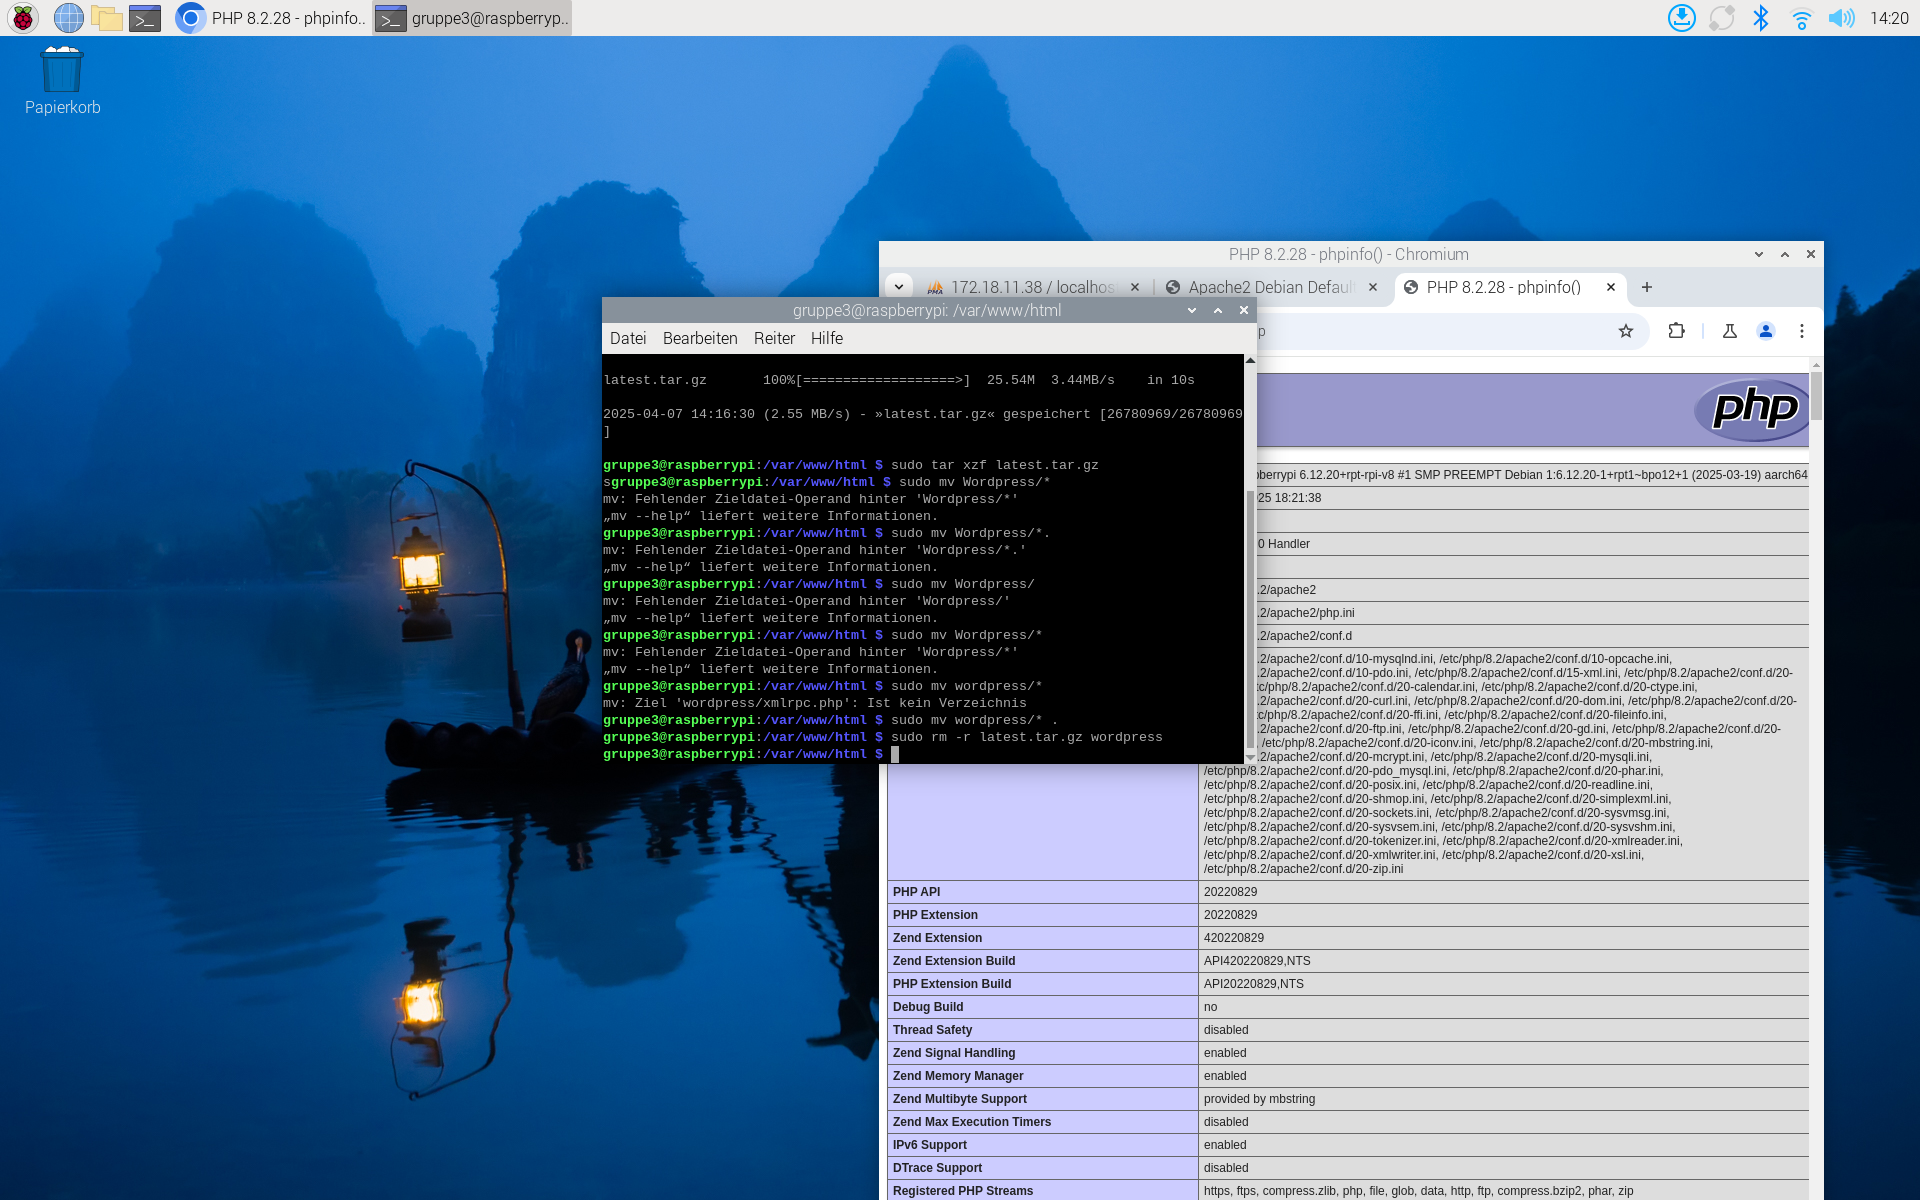Click the clock showing 14:20
1920x1200 pixels.
[x=1889, y=18]
